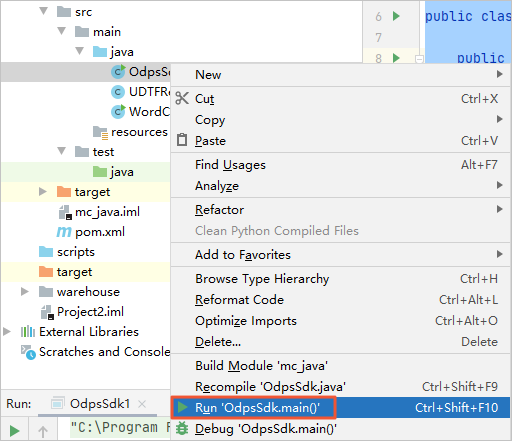
Task: Open Refactor submenu
Action: [341, 210]
